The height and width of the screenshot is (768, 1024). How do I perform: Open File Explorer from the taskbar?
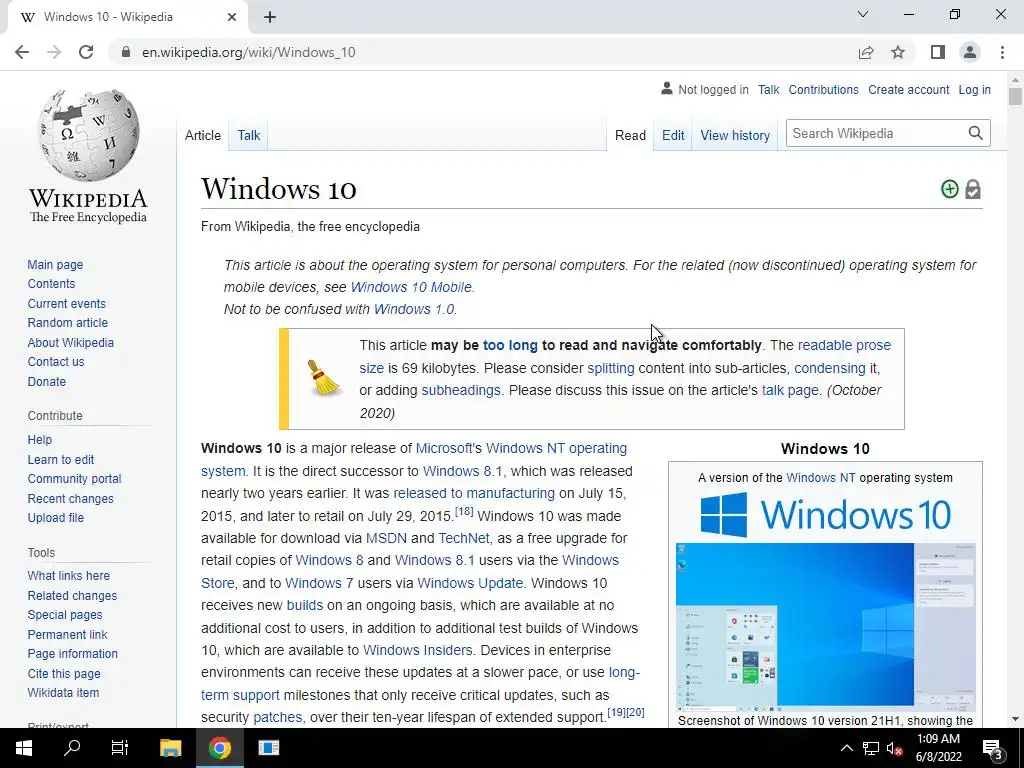pyautogui.click(x=170, y=748)
